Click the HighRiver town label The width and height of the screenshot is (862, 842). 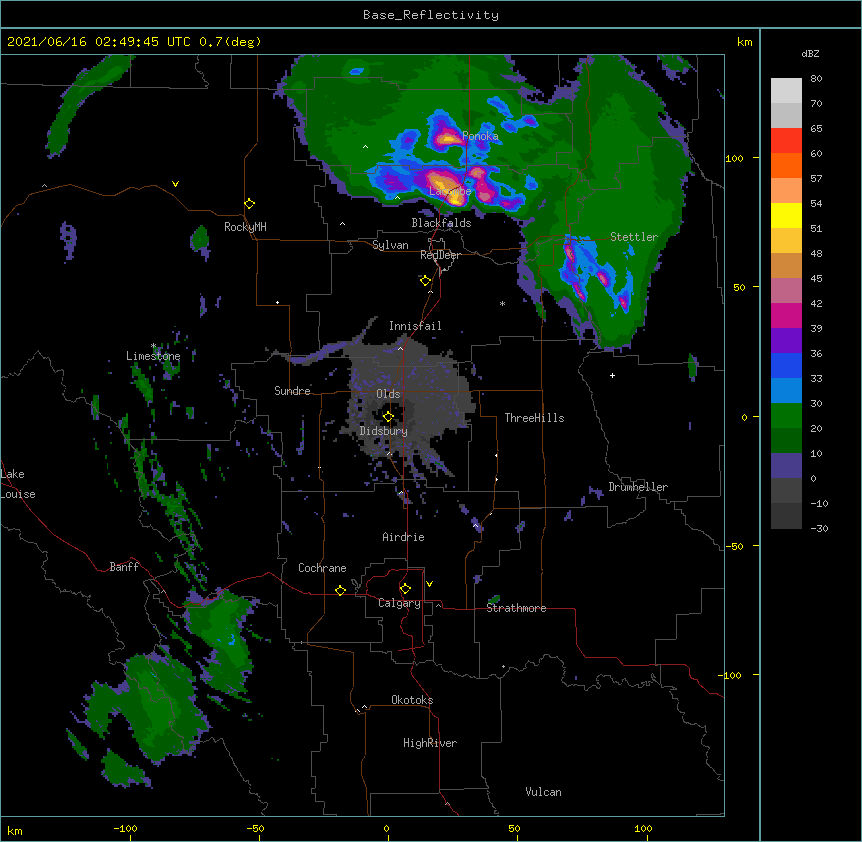coord(430,743)
